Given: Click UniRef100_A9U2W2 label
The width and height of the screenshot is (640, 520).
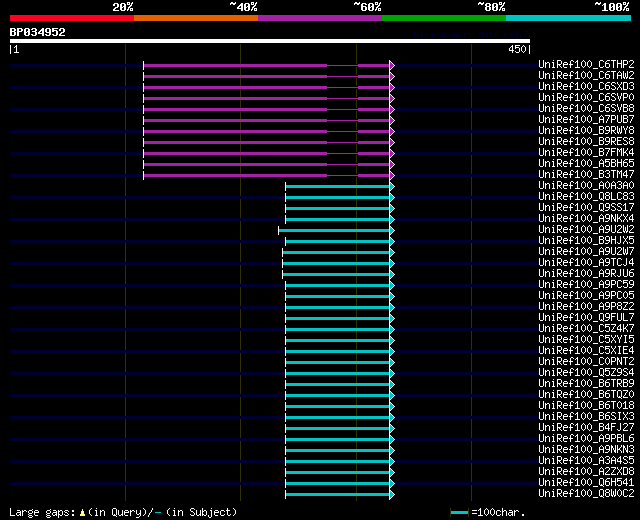Looking at the screenshot, I should coord(586,230).
